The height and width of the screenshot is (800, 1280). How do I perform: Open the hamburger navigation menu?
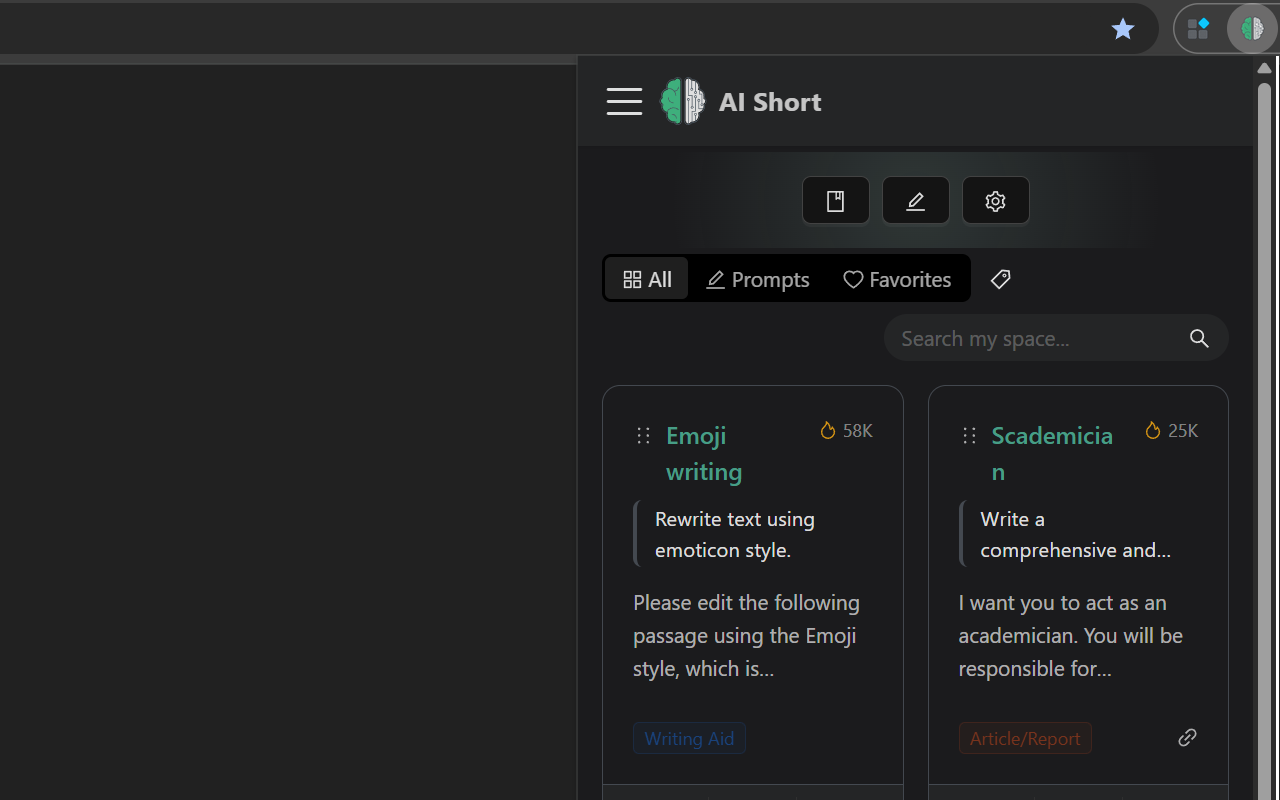pyautogui.click(x=624, y=101)
